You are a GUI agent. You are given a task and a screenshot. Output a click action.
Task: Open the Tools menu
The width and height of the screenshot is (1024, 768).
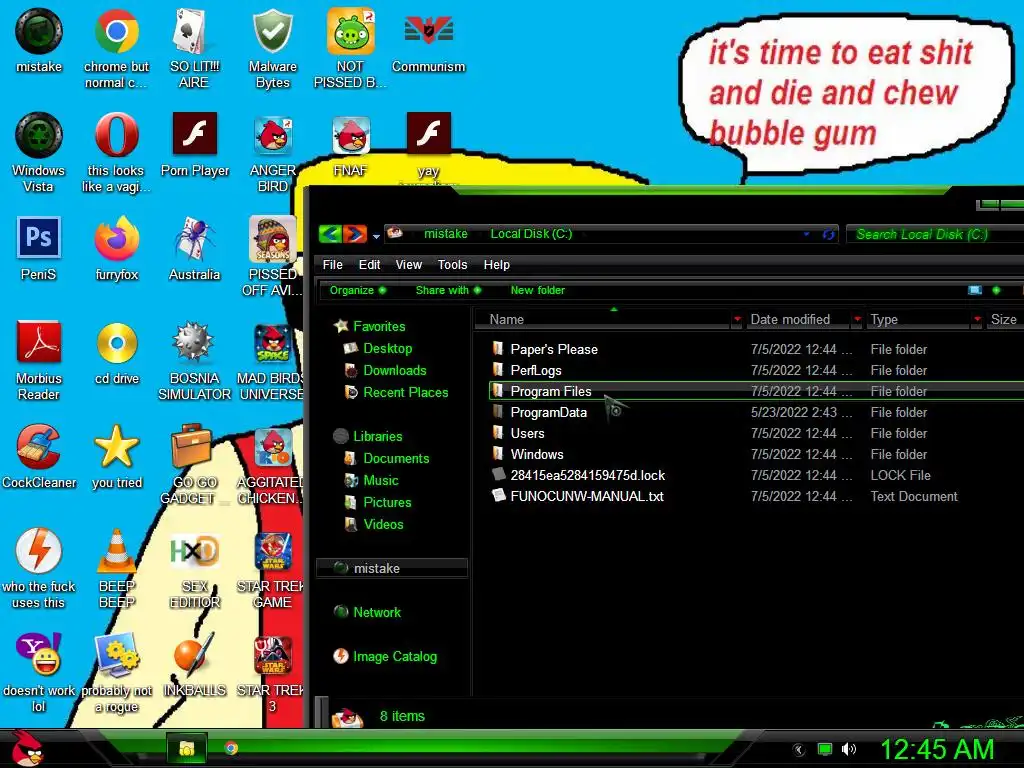(452, 264)
